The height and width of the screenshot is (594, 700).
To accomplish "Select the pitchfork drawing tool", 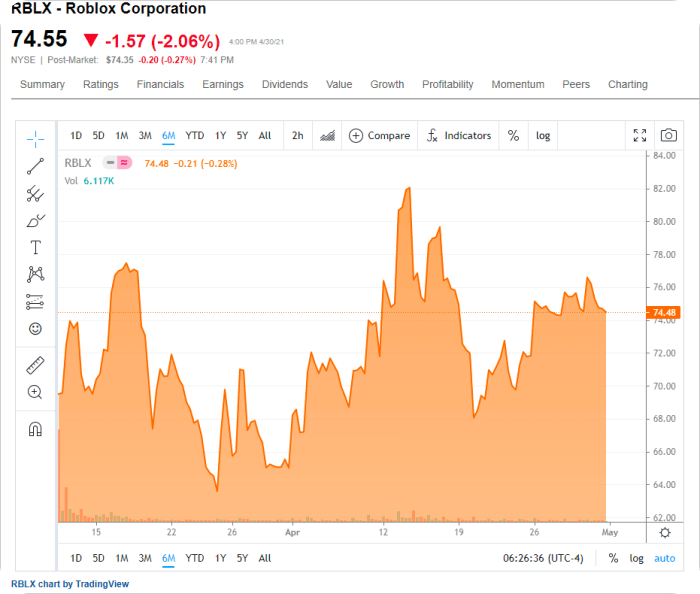I will pyautogui.click(x=35, y=194).
